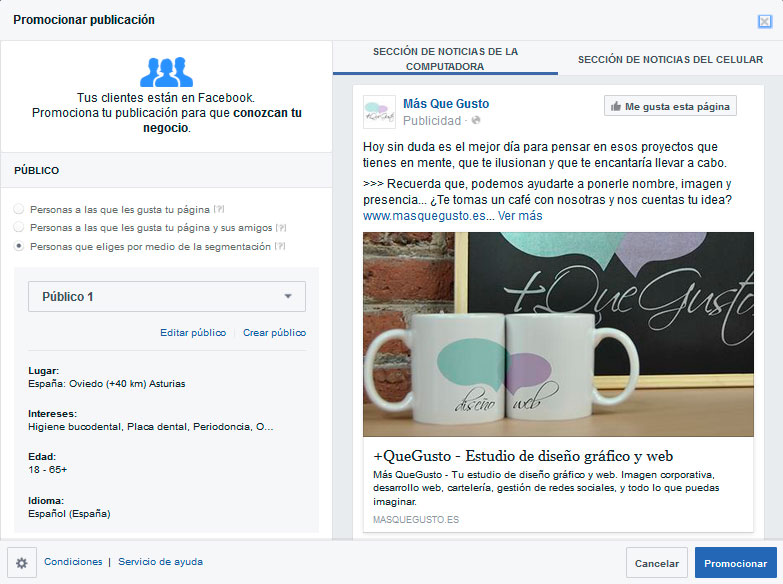The width and height of the screenshot is (783, 584).
Task: Click the globe audience icon beside Publicidad
Action: (x=476, y=121)
